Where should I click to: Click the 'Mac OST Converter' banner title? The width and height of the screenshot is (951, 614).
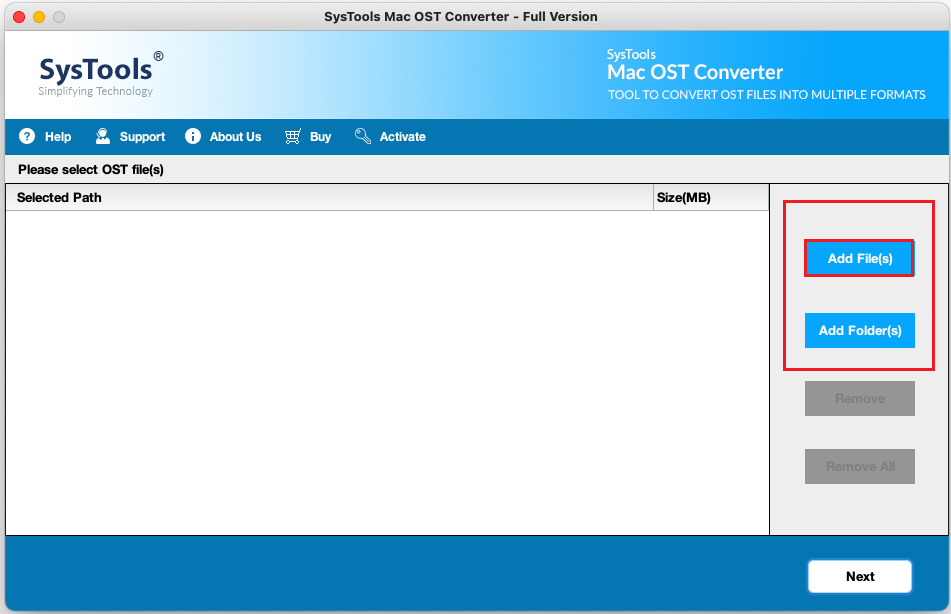point(695,72)
